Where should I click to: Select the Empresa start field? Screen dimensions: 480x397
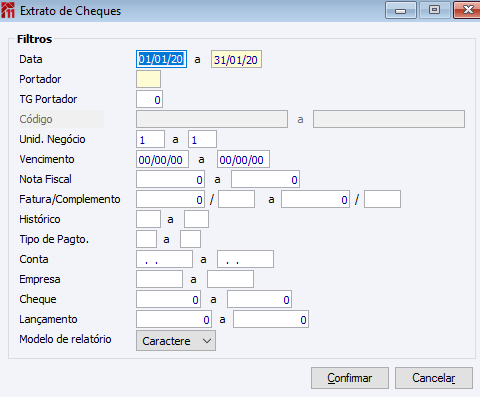click(x=159, y=279)
